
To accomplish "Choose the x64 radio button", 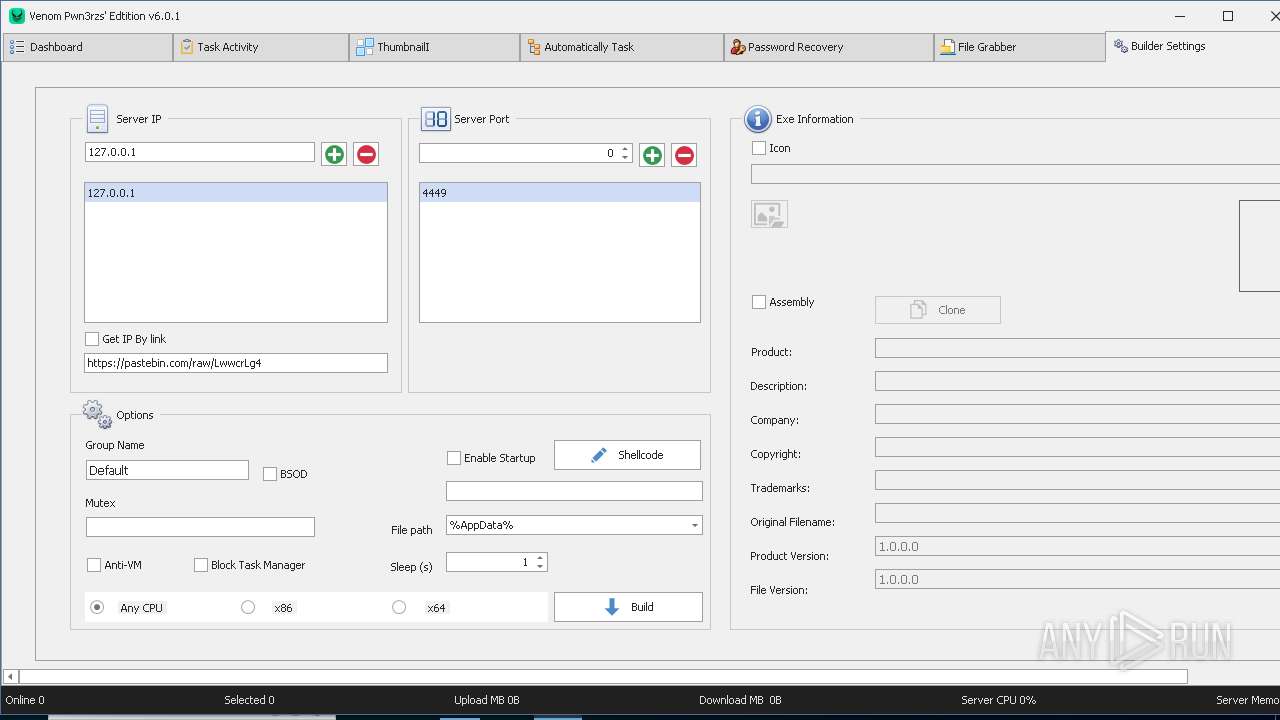I will [x=399, y=607].
